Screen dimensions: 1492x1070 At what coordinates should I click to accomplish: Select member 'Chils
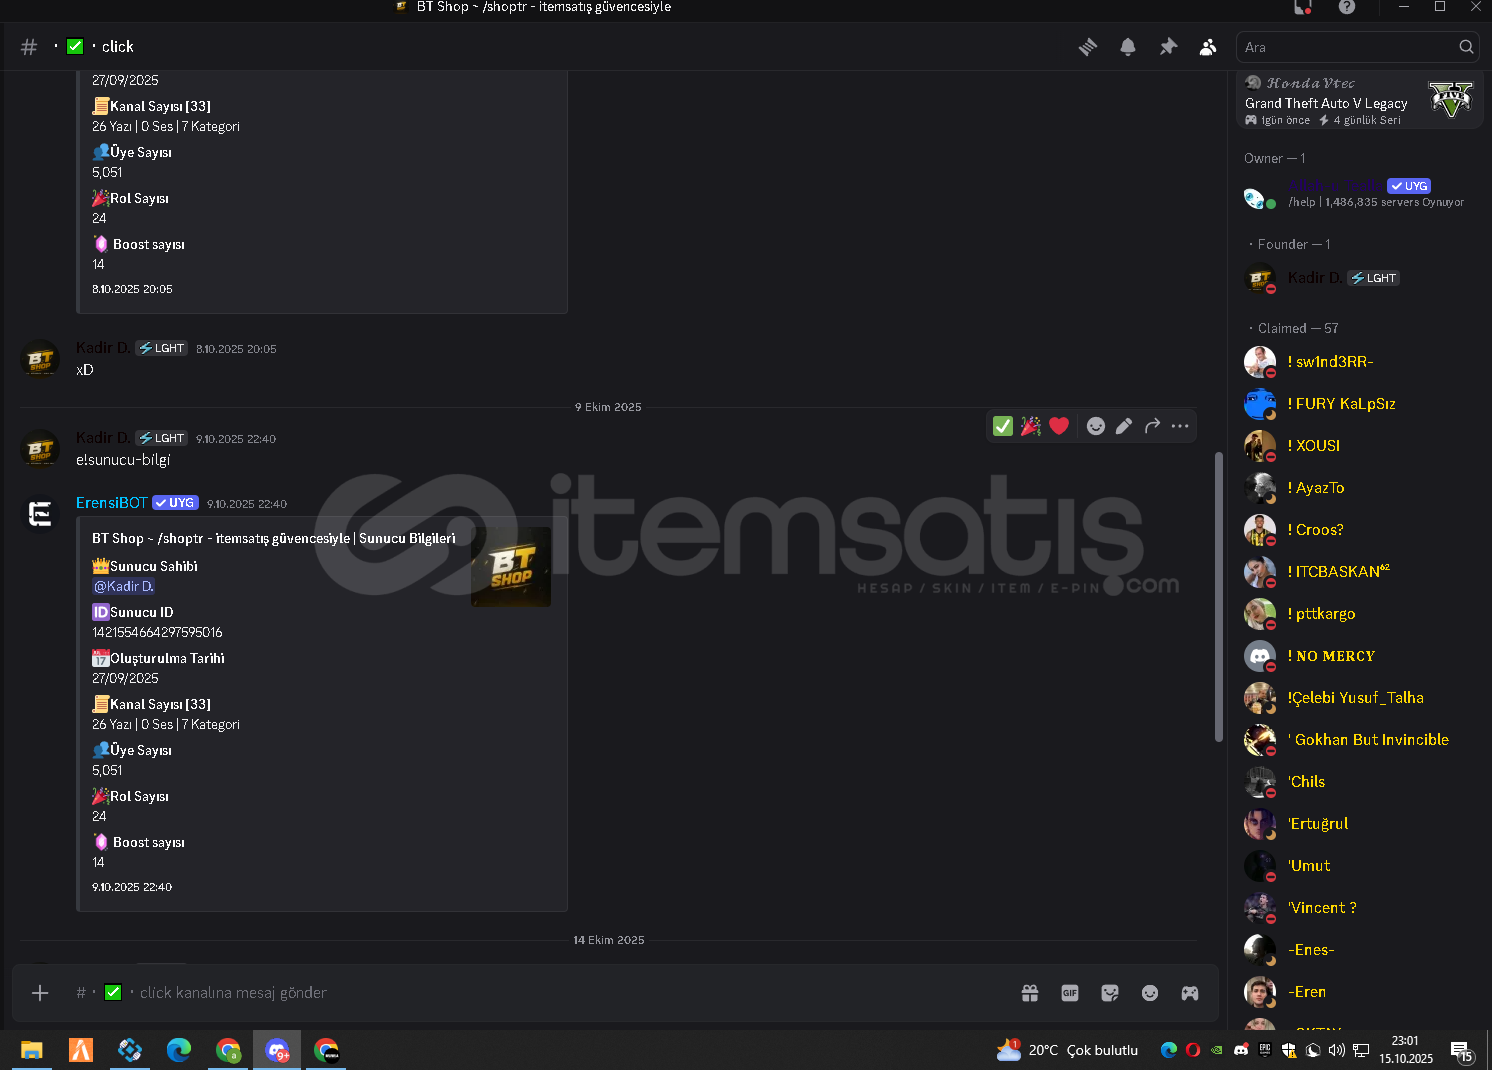[1356, 782]
